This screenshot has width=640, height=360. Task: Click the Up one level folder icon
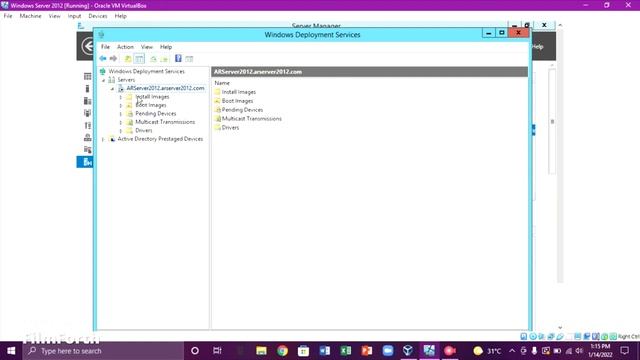click(x=128, y=59)
